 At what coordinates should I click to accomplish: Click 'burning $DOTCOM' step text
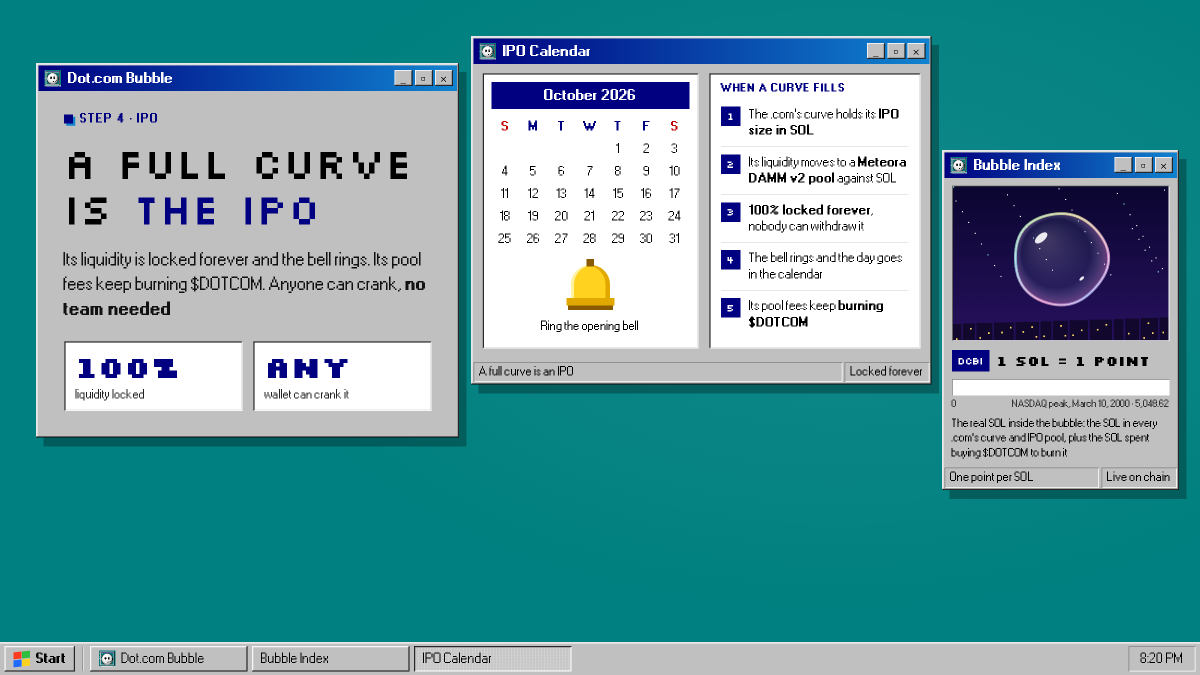click(x=816, y=314)
